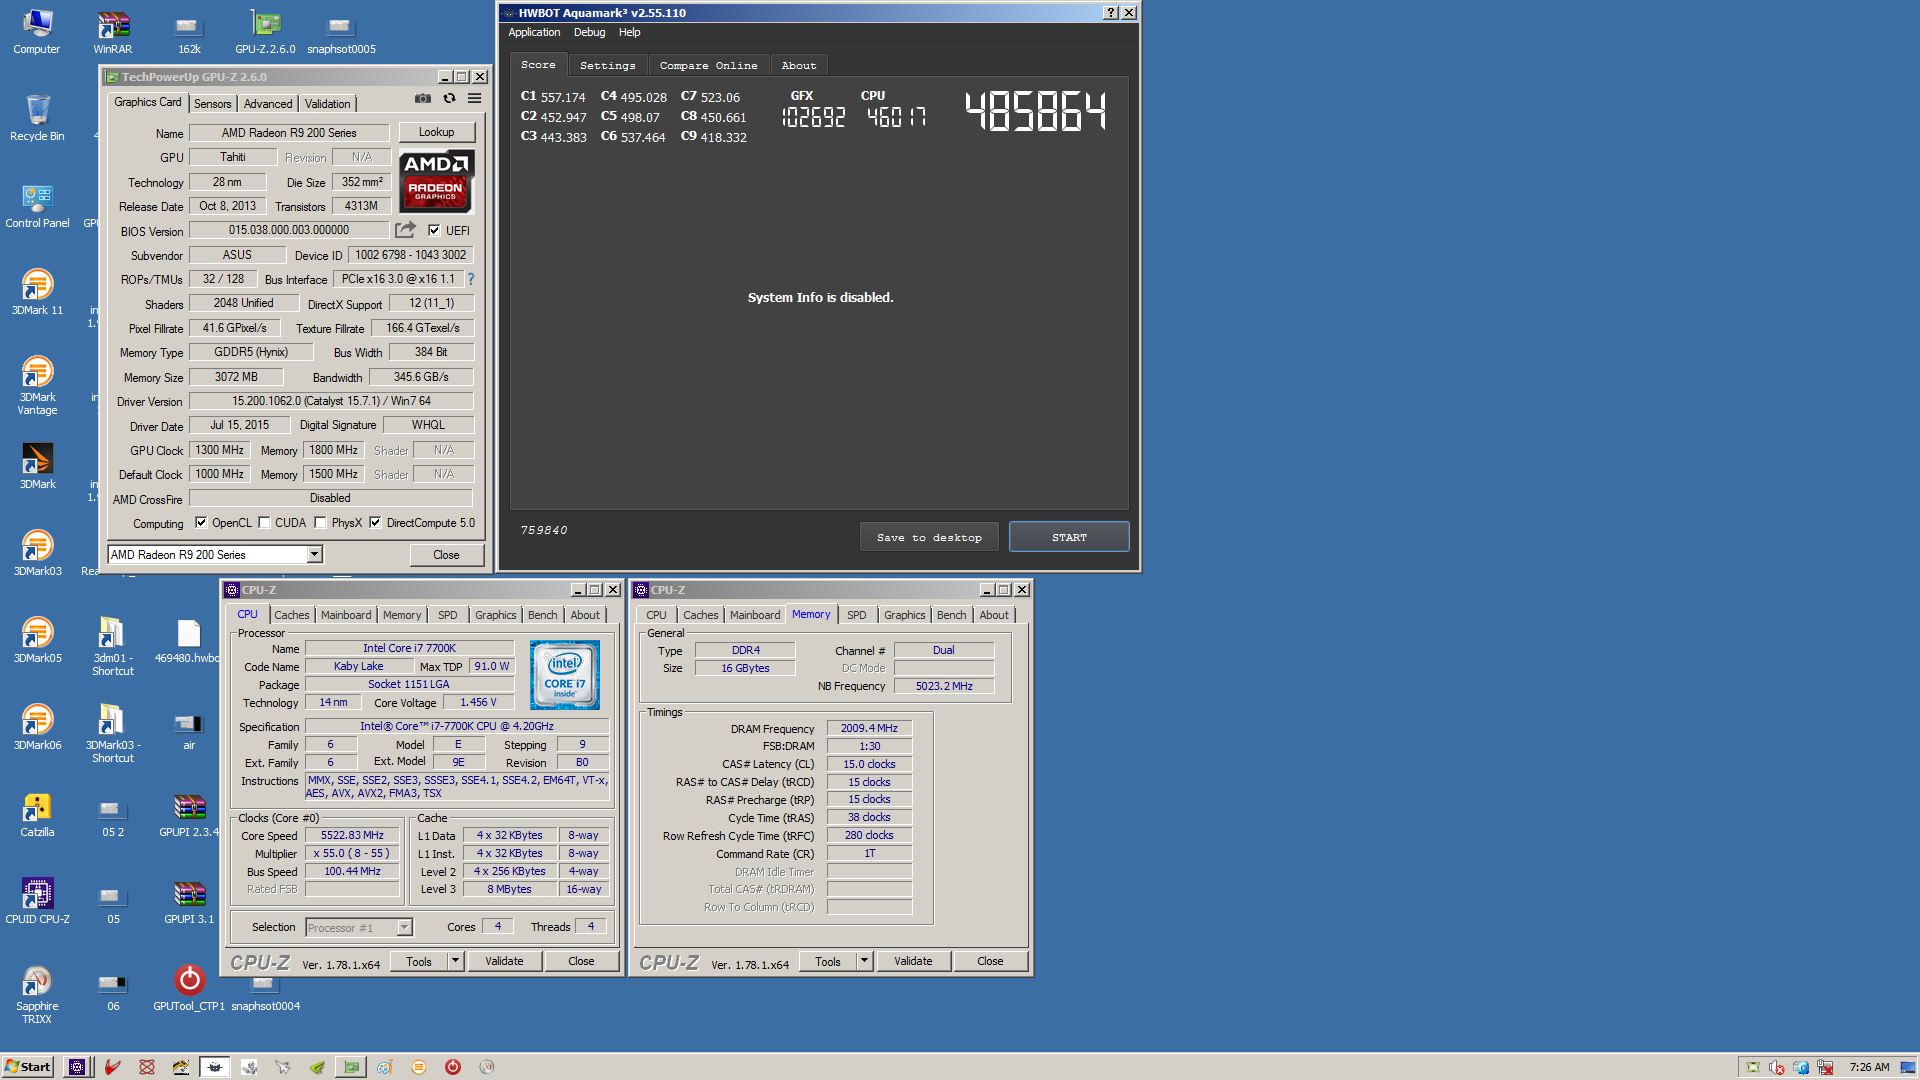Screen dimensions: 1920x1080
Task: Open the GPU-Z hamburger menu
Action: pyautogui.click(x=474, y=98)
